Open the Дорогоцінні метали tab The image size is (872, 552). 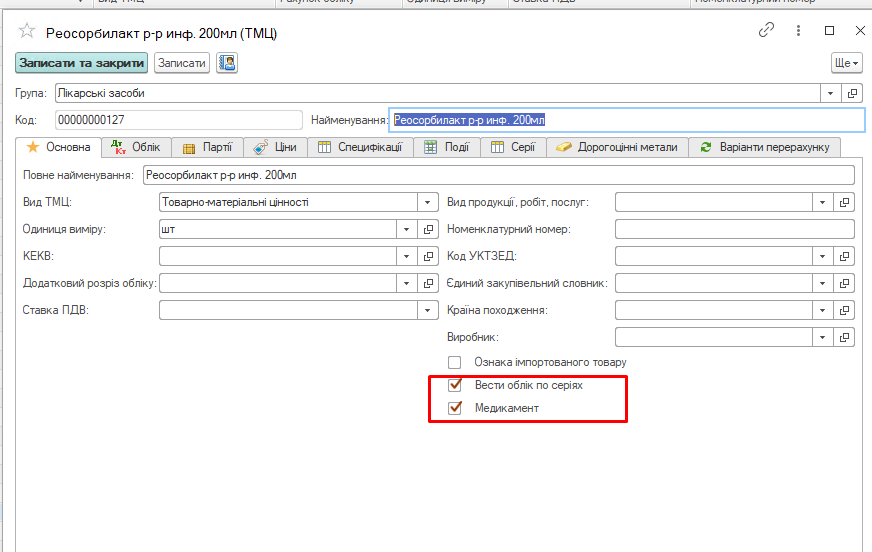617,147
